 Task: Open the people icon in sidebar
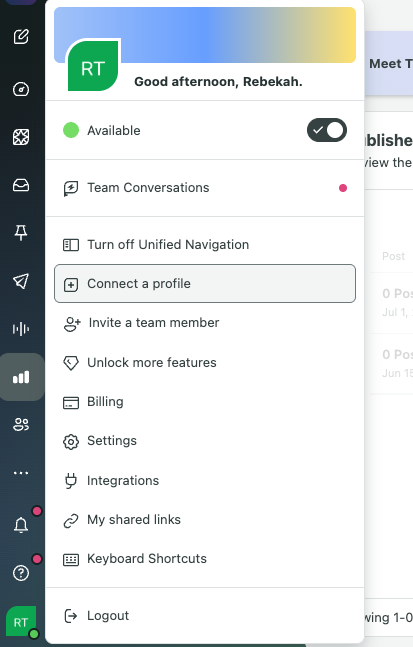pyautogui.click(x=21, y=425)
